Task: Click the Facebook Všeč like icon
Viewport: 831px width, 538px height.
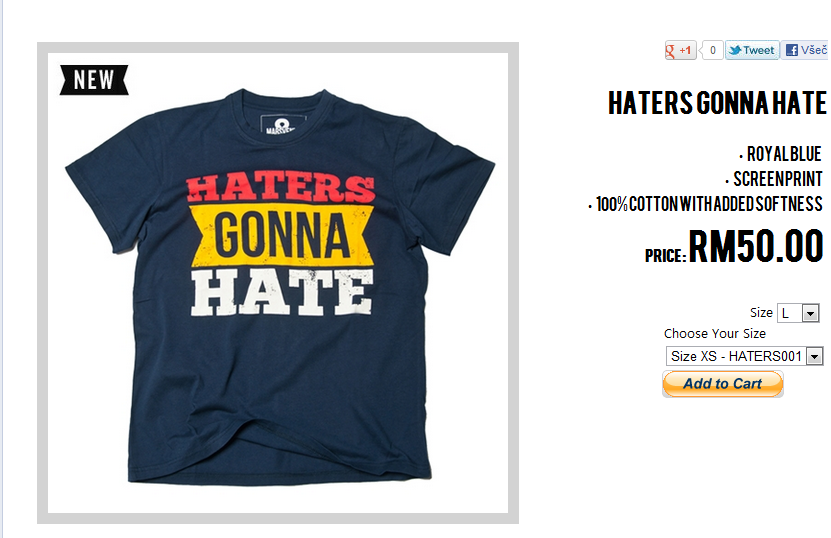Action: pos(806,50)
